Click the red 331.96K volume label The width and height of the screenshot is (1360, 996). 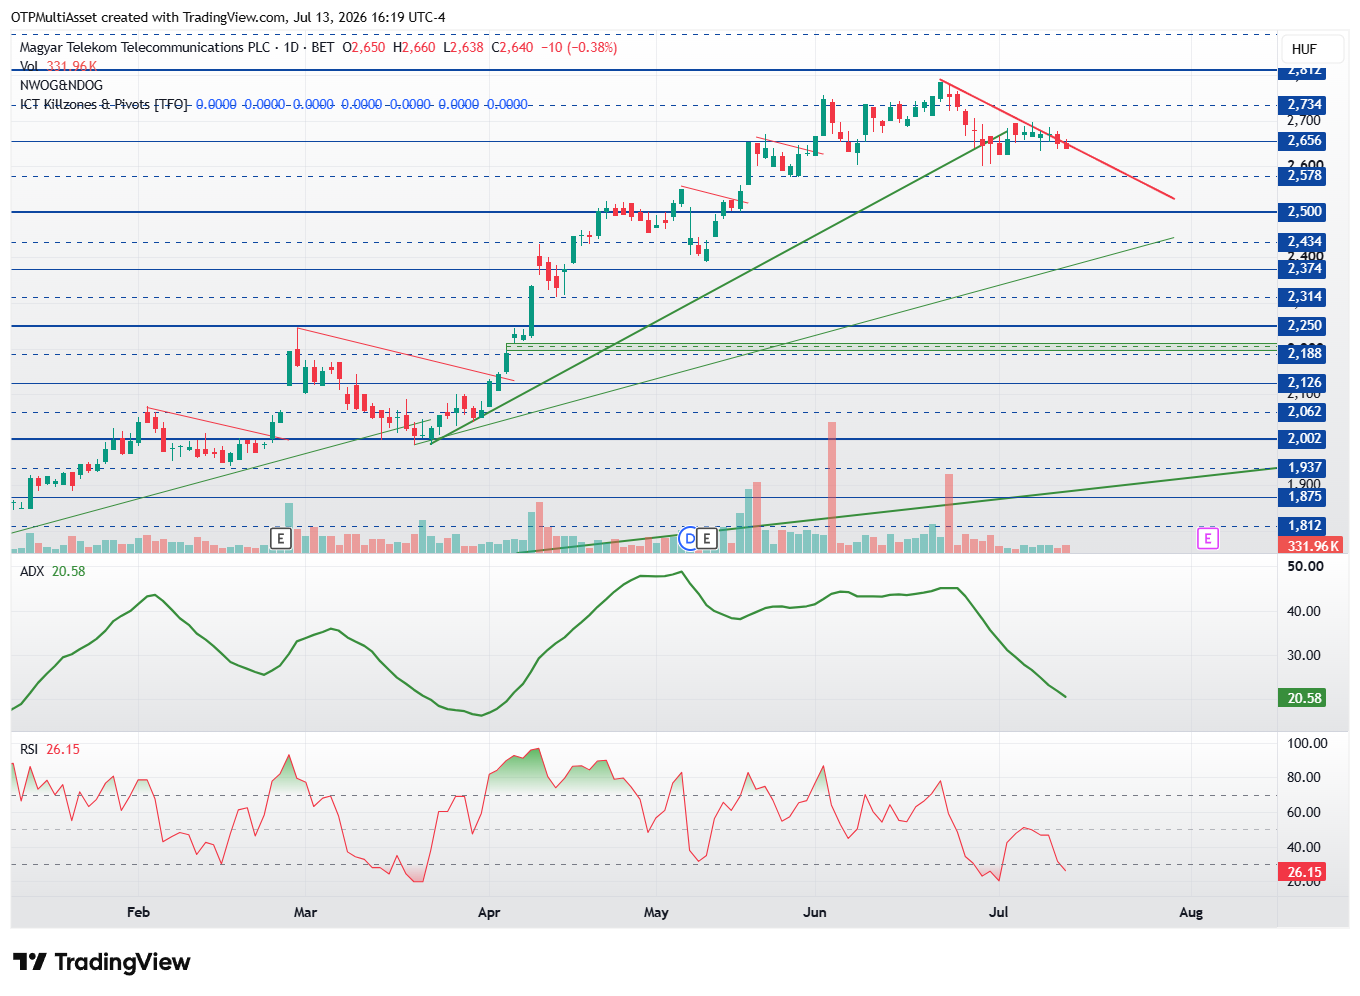pos(1312,546)
